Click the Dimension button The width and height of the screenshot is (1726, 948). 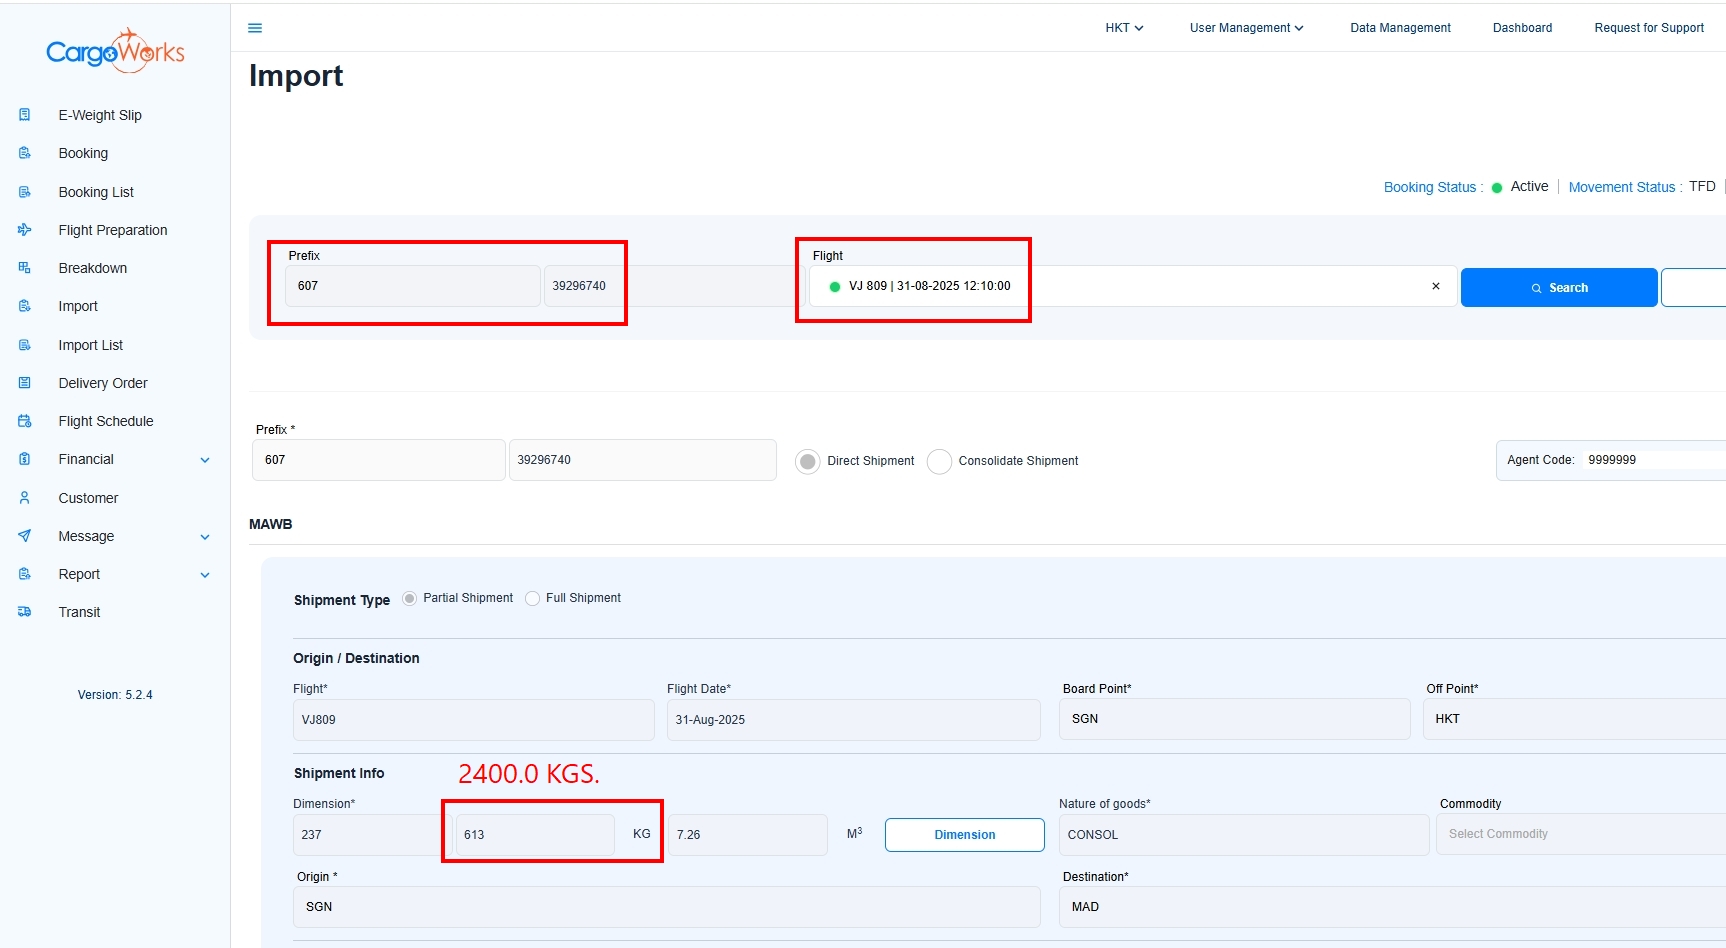pos(964,835)
